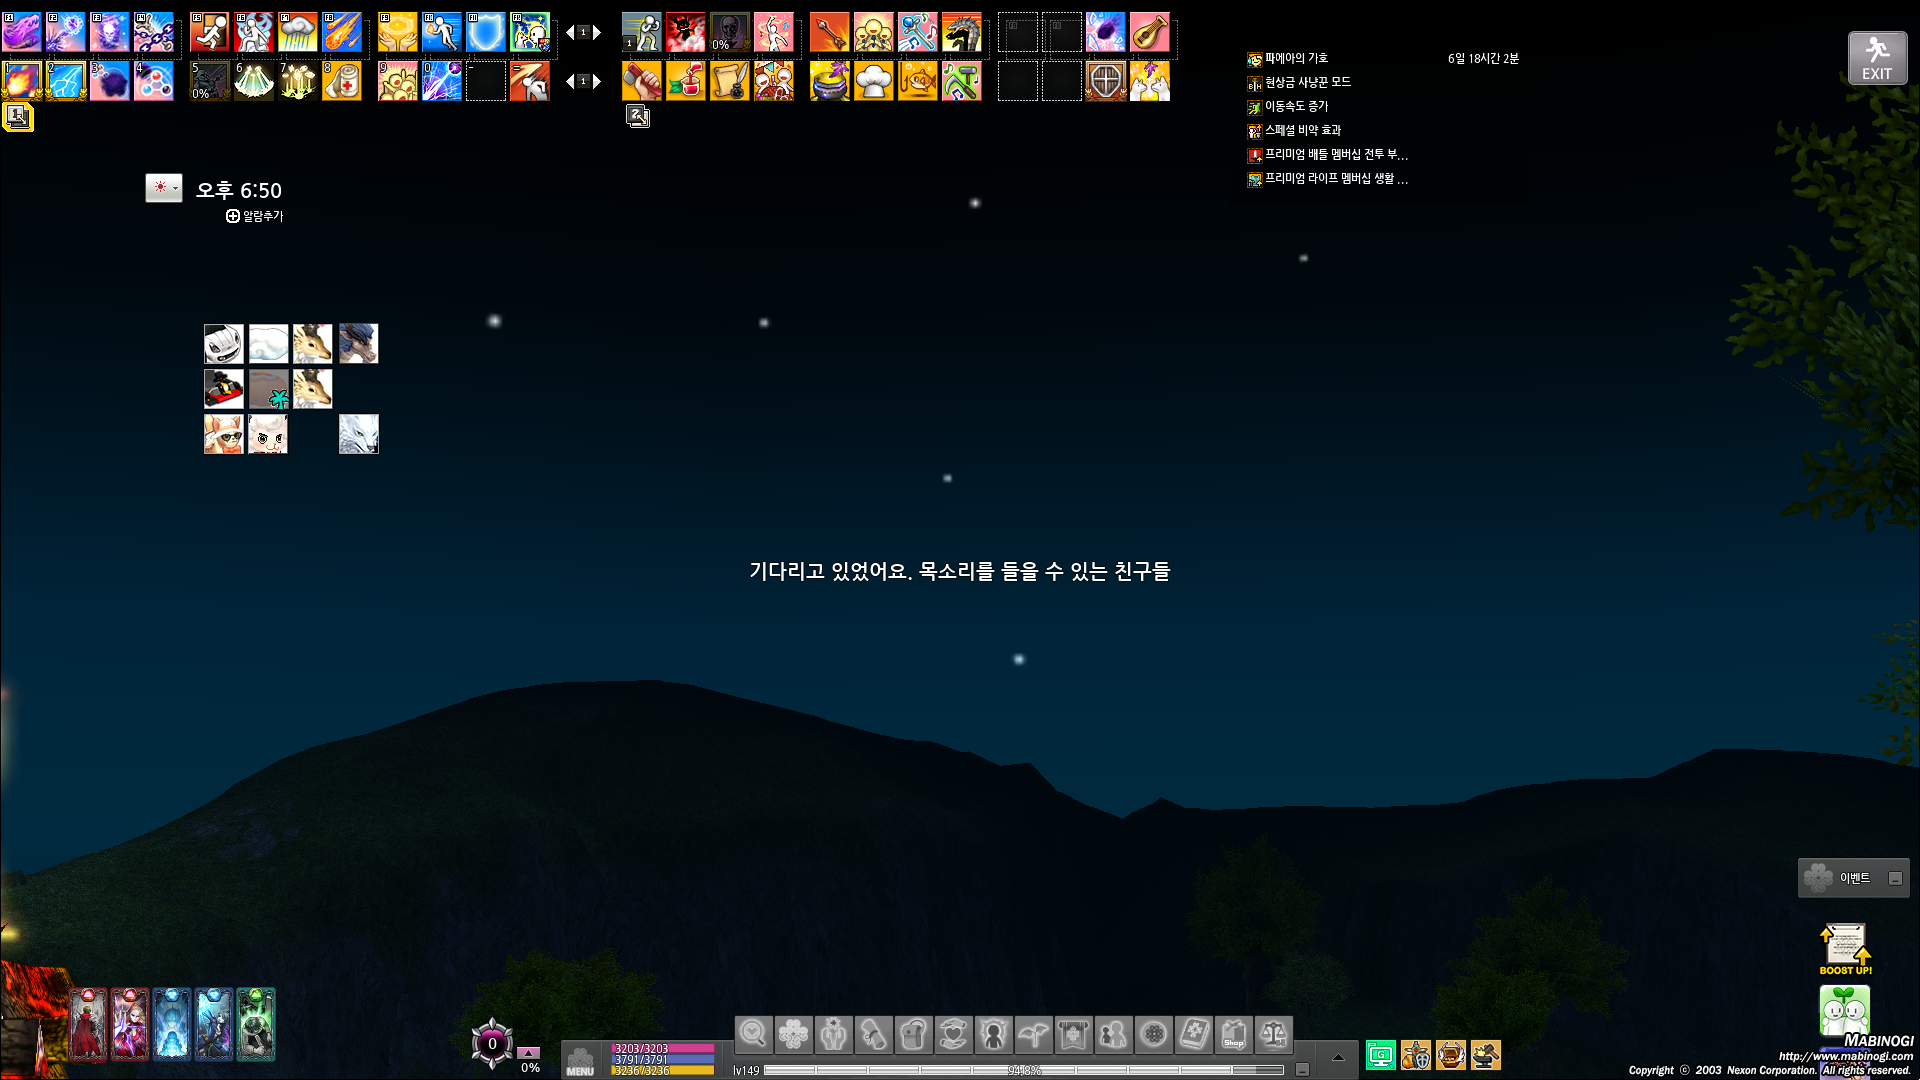Open the balance scales menu icon
Screen dimensions: 1920x1080
(1274, 1035)
